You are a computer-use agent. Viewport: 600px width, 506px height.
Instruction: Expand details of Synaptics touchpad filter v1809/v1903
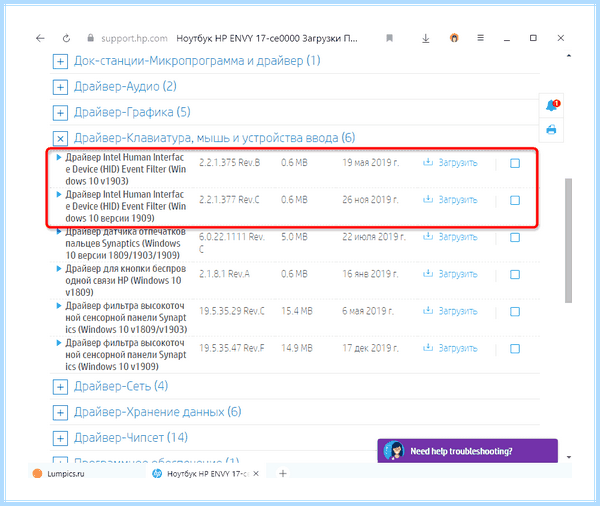59,305
